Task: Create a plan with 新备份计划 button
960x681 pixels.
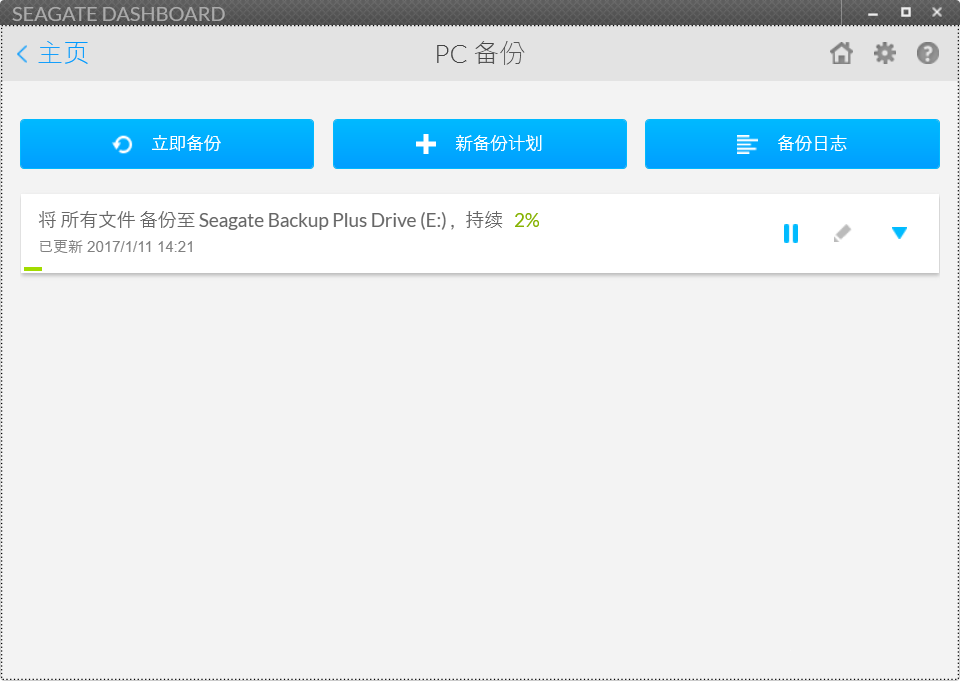Action: 479,144
